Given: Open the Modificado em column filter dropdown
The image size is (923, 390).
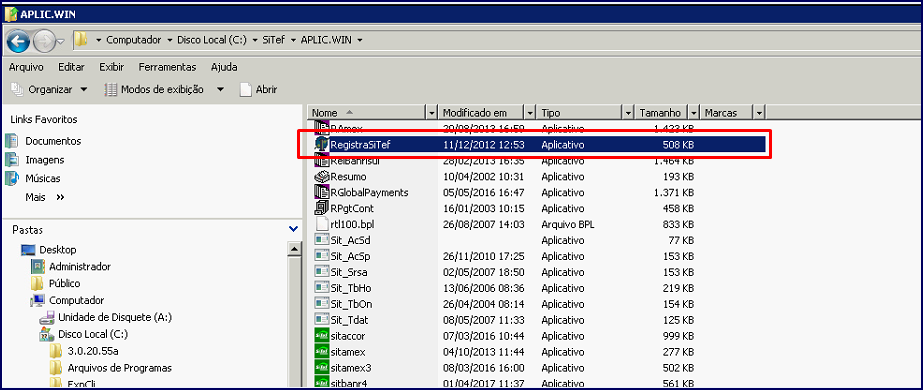Looking at the screenshot, I should click(x=531, y=112).
